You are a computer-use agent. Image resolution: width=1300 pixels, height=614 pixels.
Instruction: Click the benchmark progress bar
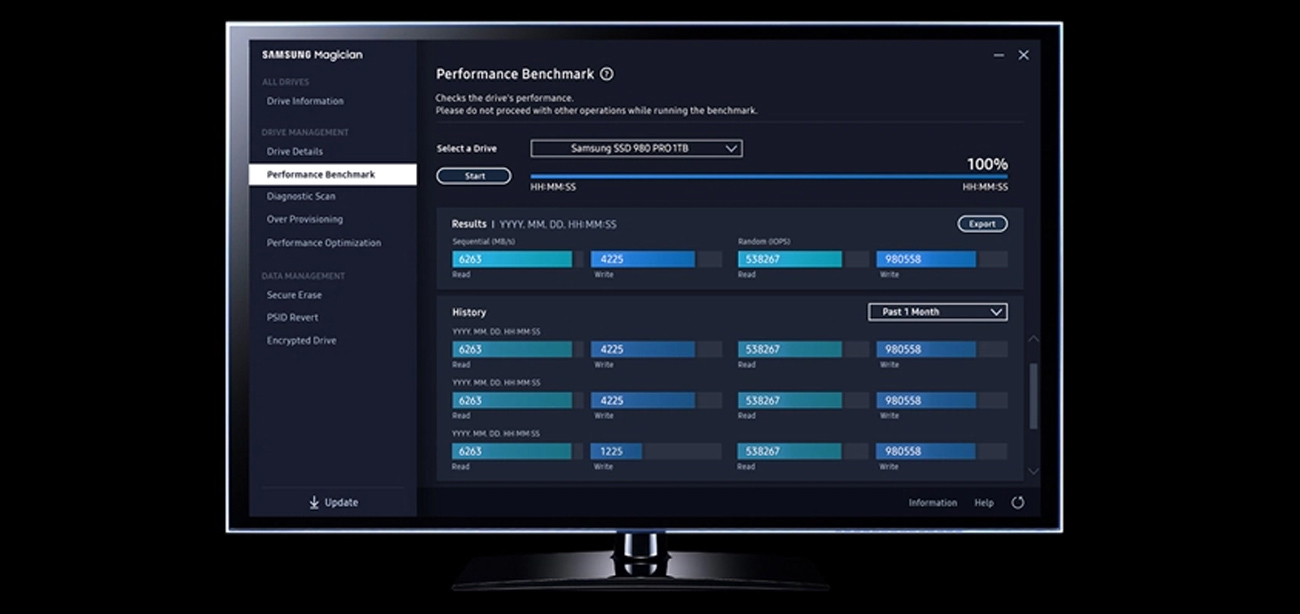pyautogui.click(x=769, y=177)
